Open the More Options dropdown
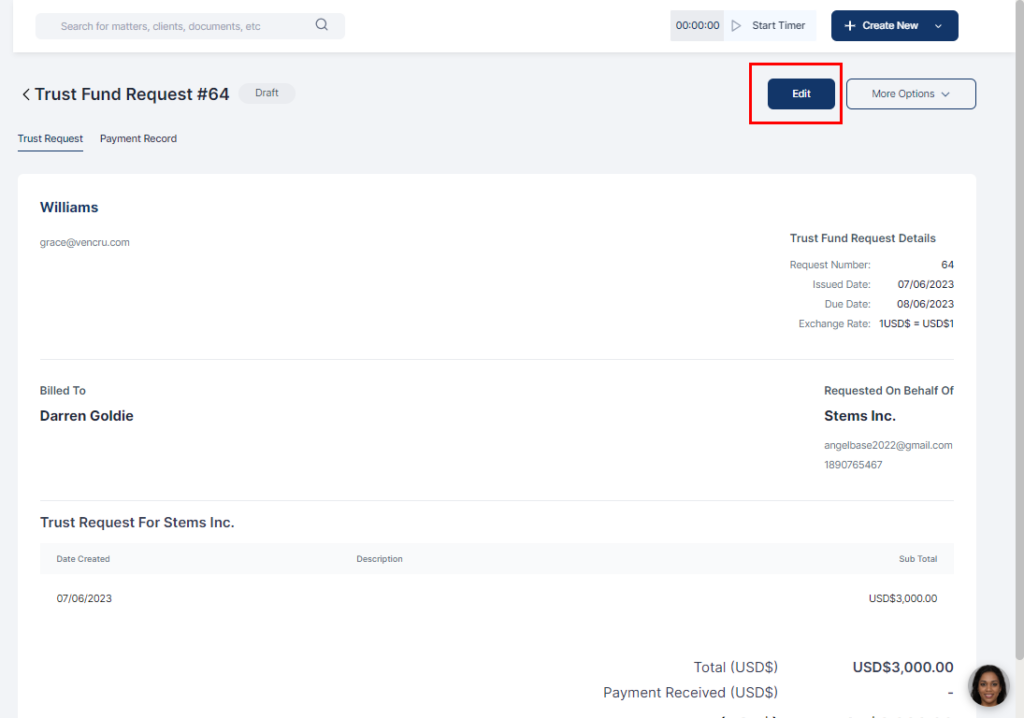Image resolution: width=1024 pixels, height=718 pixels. coord(910,94)
